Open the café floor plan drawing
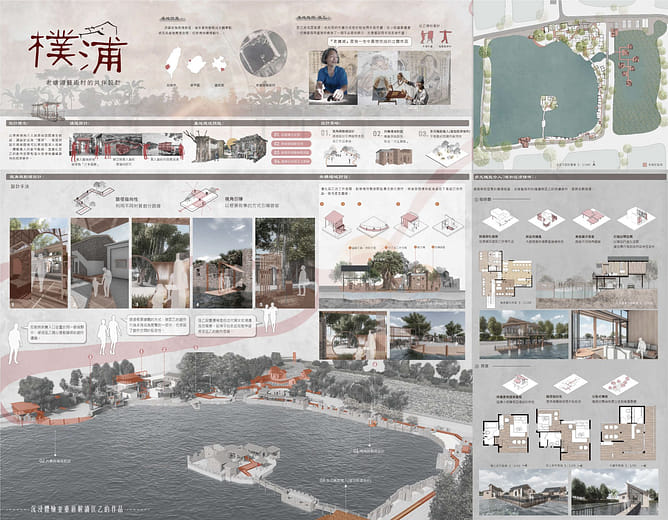 tap(506, 278)
